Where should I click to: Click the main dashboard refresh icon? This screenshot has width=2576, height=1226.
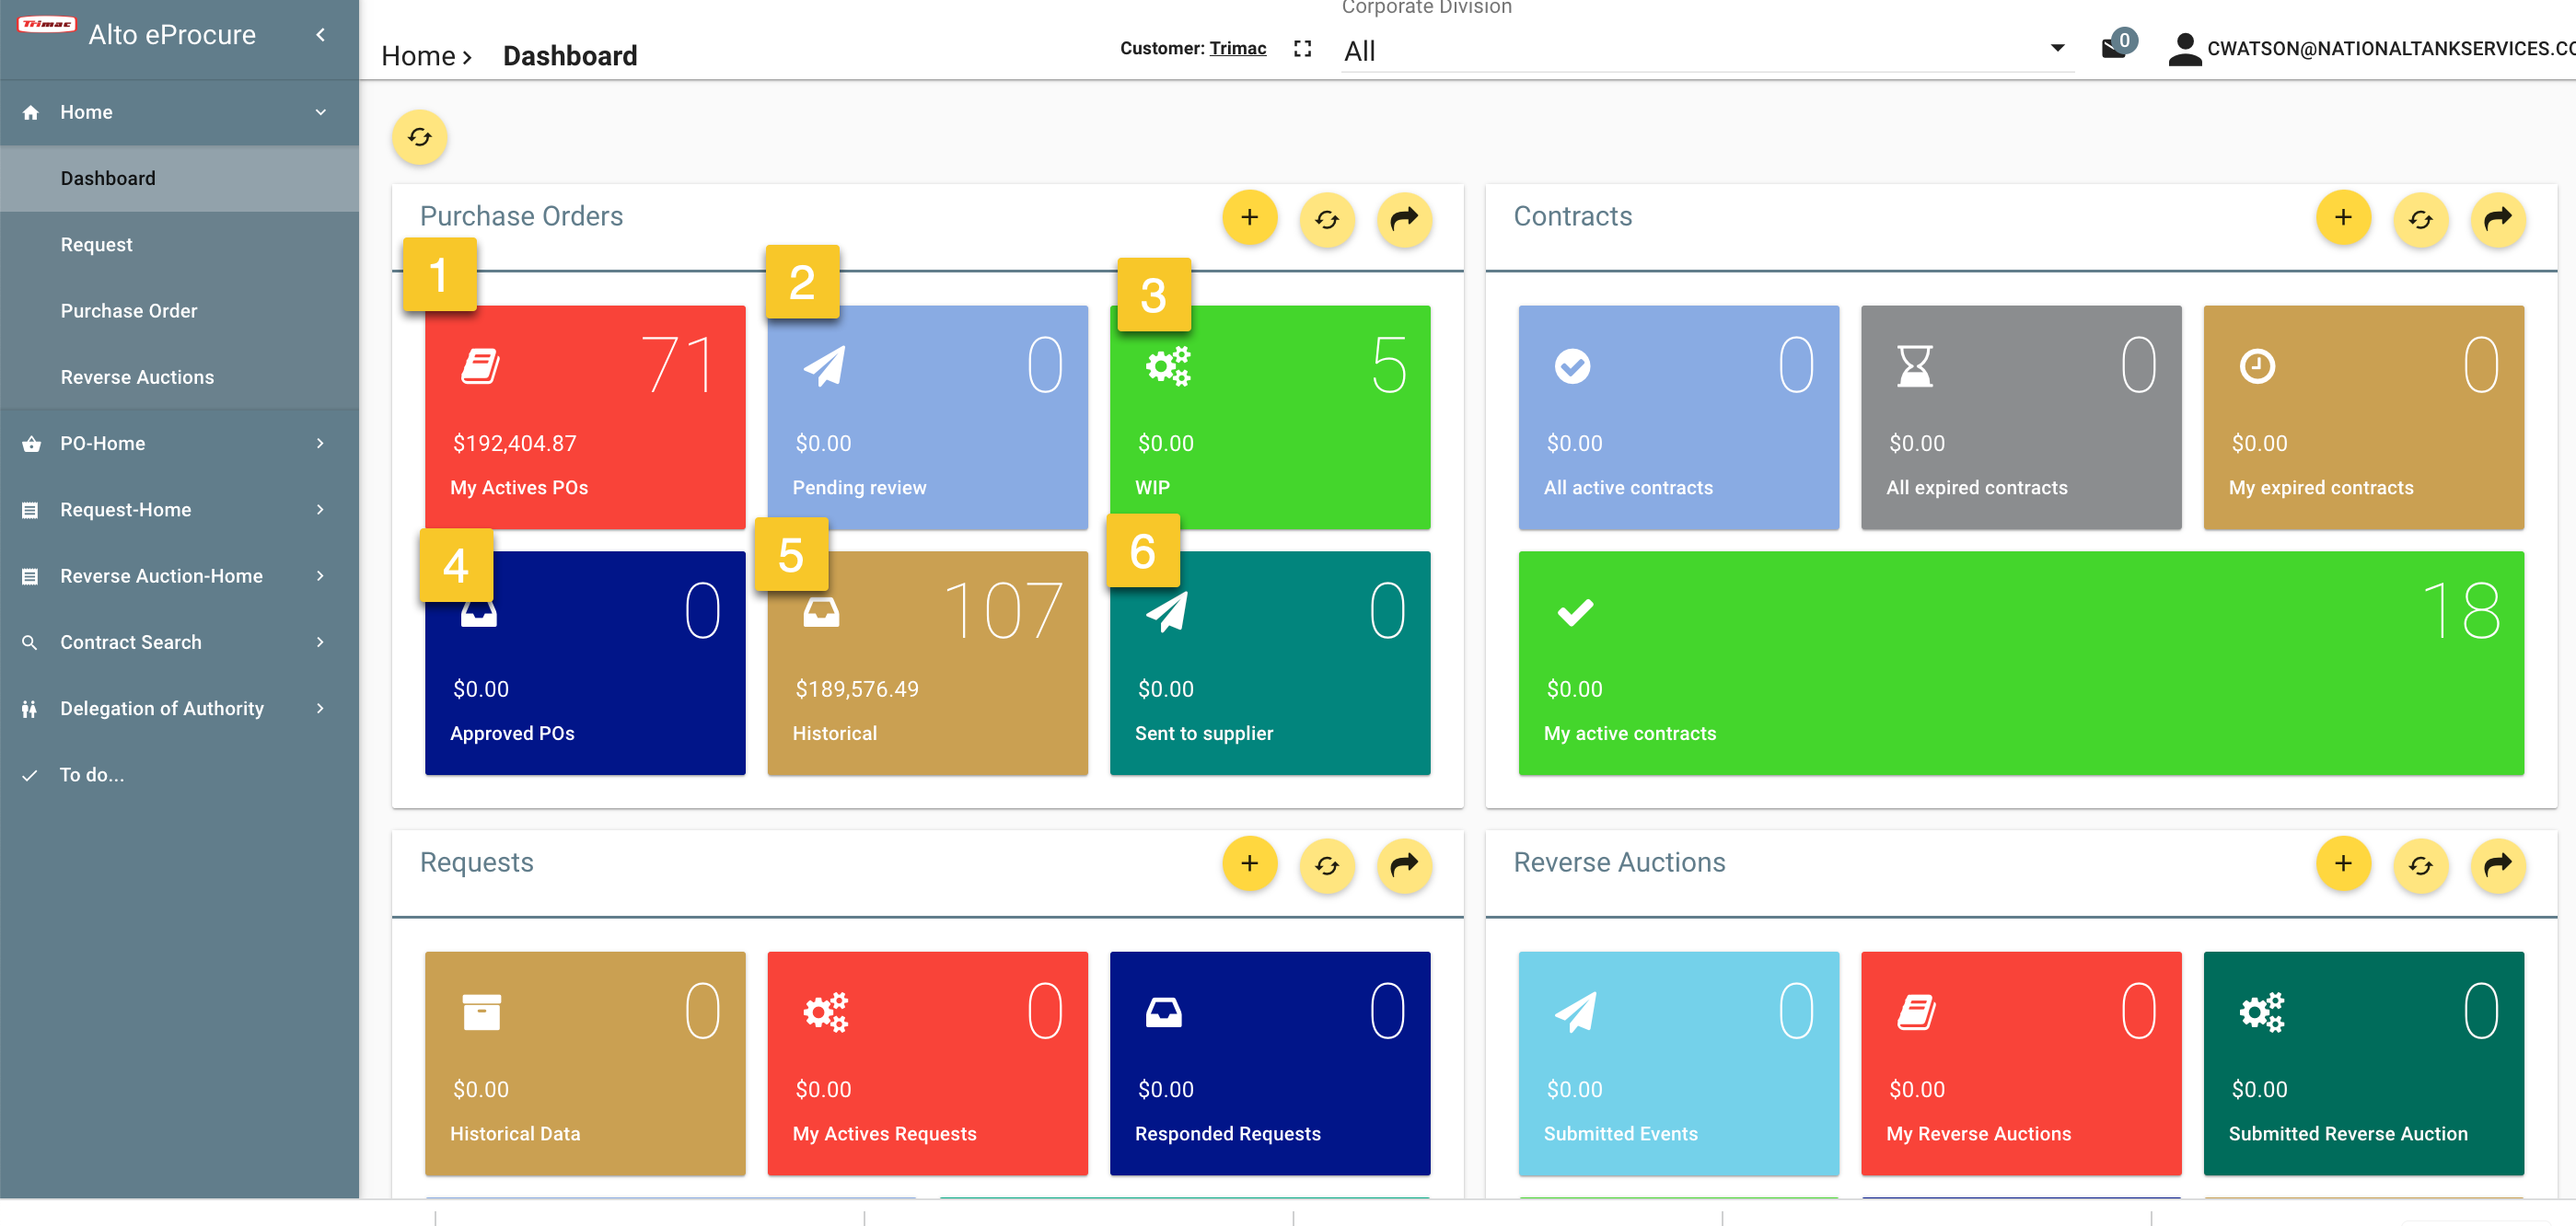pyautogui.click(x=419, y=137)
